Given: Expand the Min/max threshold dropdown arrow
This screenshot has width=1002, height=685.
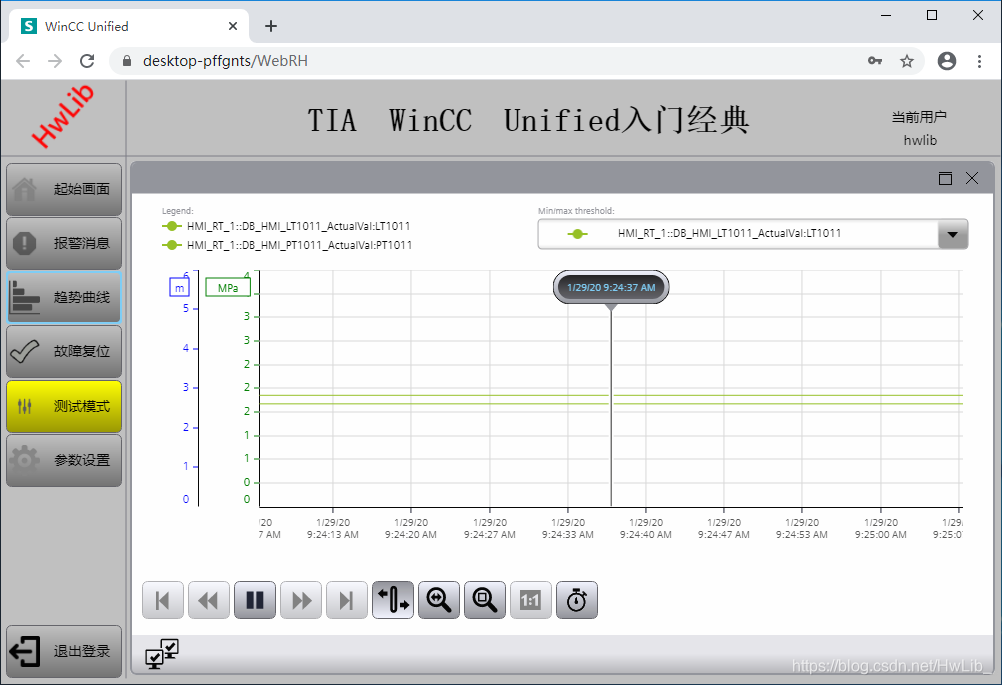Looking at the screenshot, I should click(952, 234).
